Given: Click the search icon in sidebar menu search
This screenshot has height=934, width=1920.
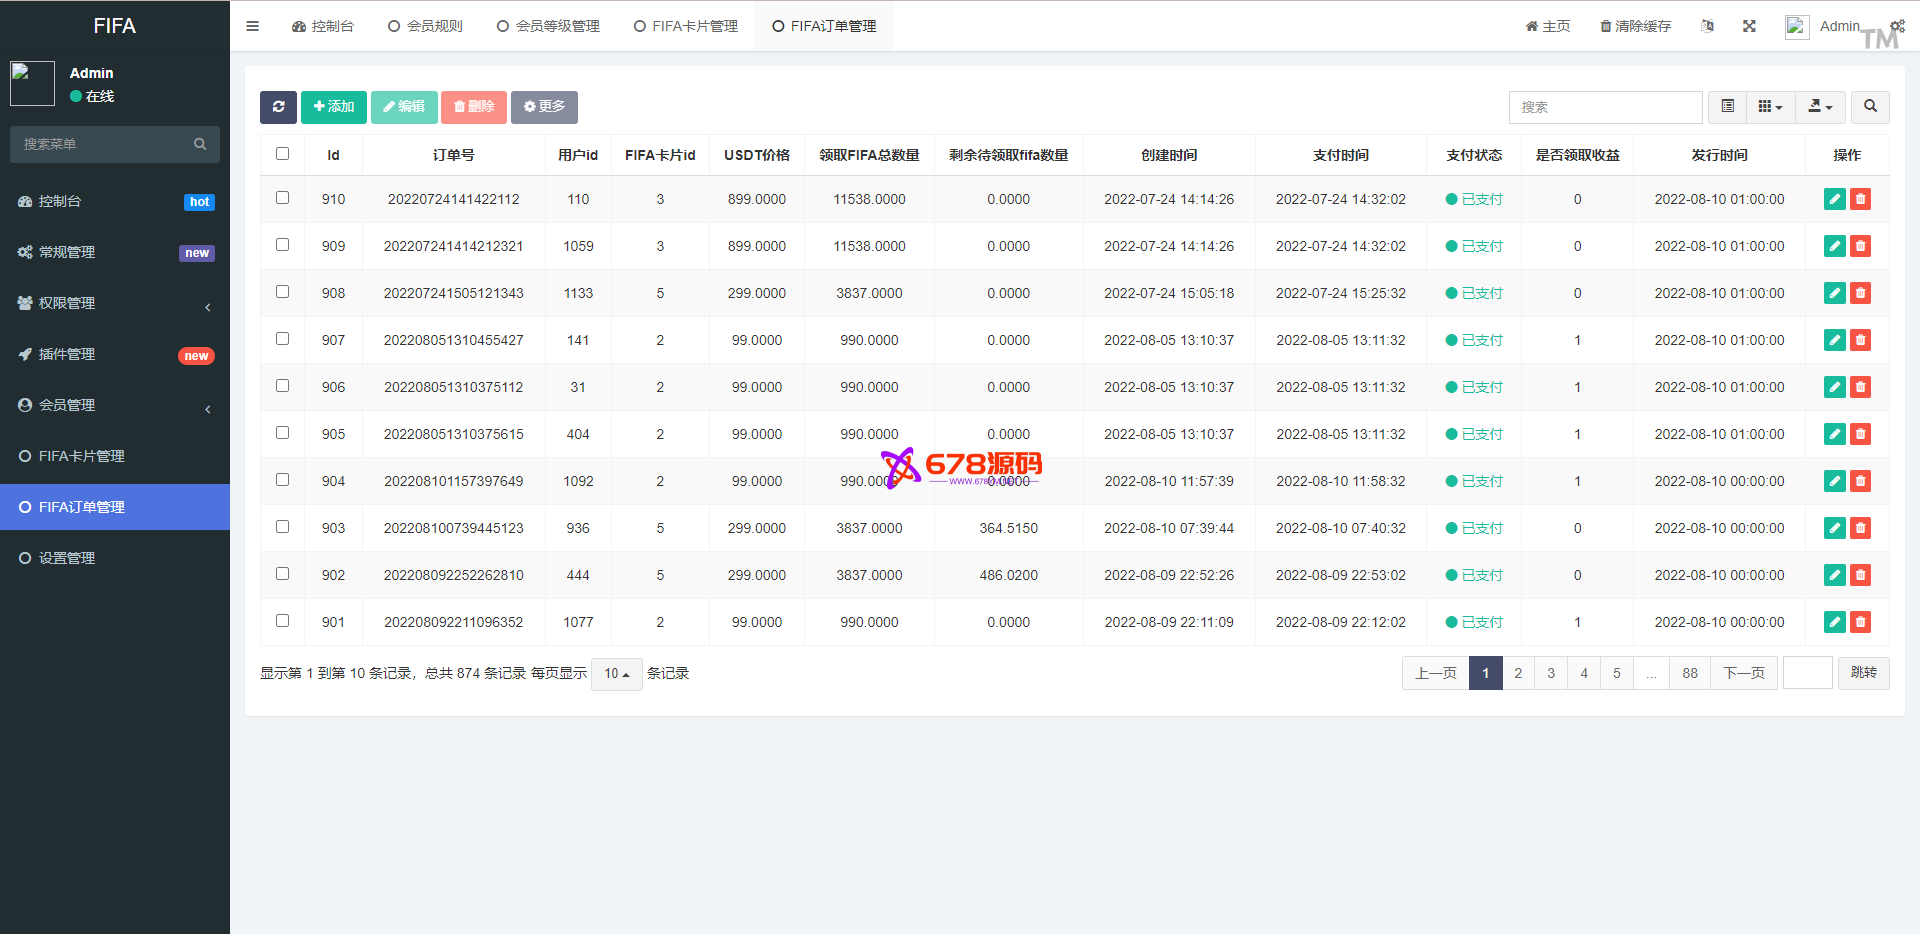Looking at the screenshot, I should coord(200,144).
